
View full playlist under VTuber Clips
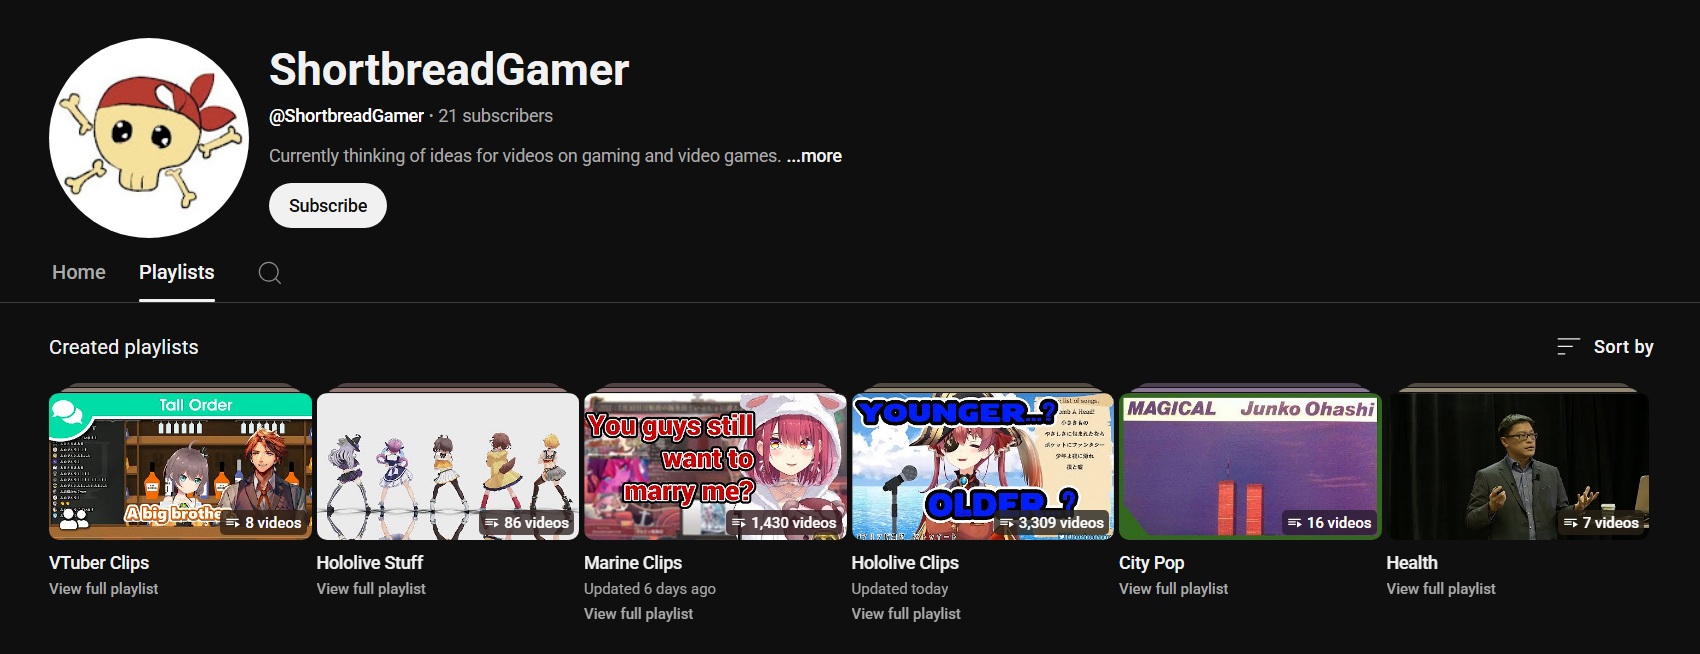coord(104,589)
